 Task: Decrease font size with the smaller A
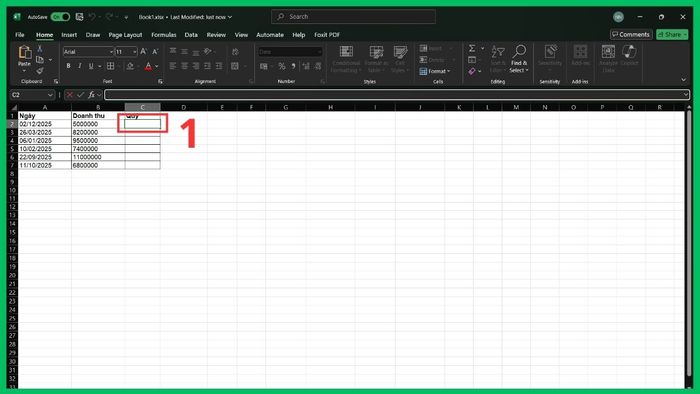[x=155, y=52]
